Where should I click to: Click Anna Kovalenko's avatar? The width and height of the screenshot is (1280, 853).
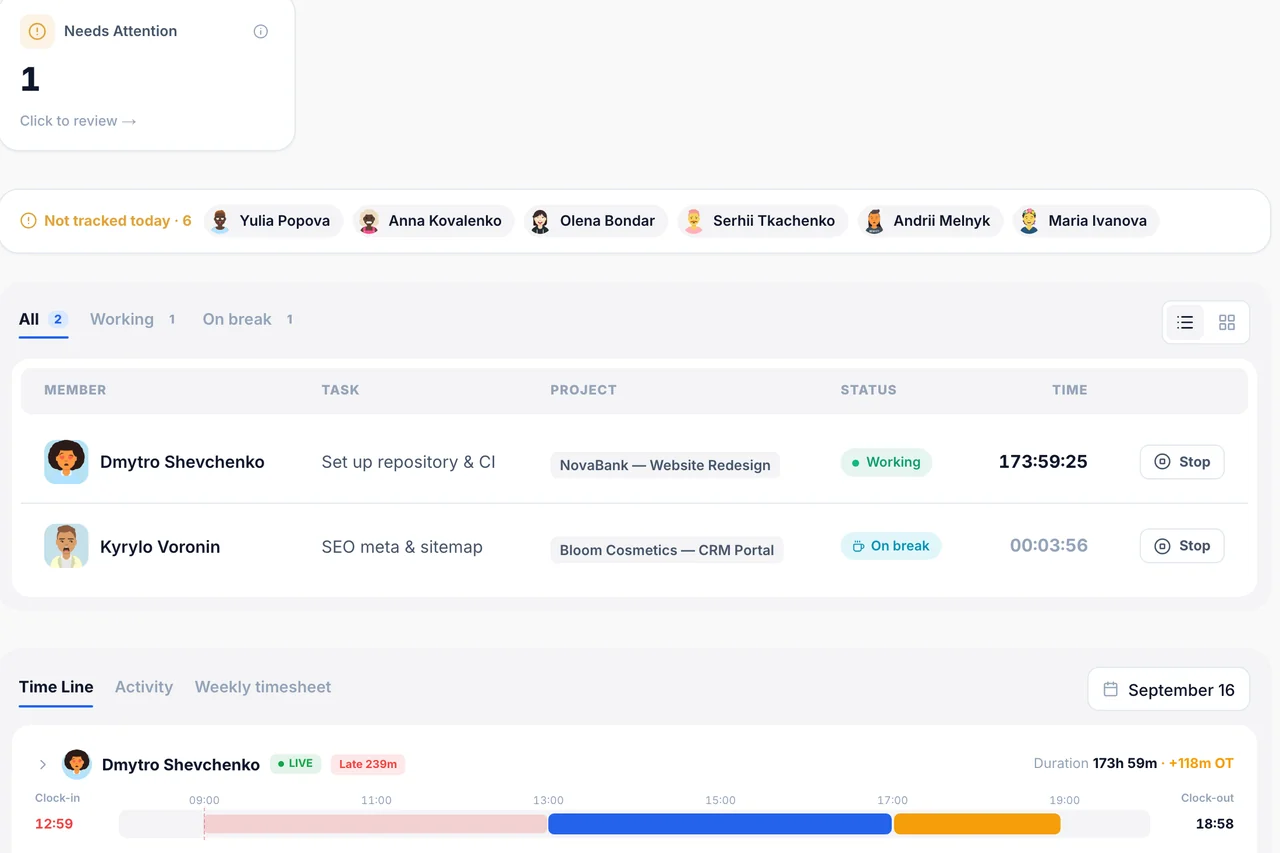[x=369, y=221]
